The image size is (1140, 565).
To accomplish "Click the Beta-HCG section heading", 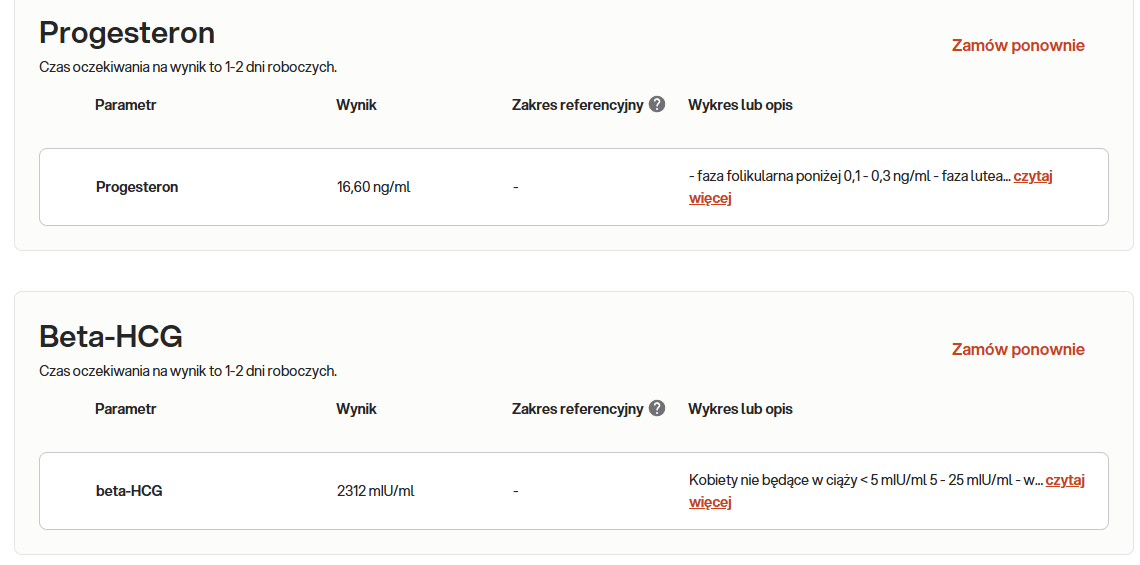I will point(110,337).
